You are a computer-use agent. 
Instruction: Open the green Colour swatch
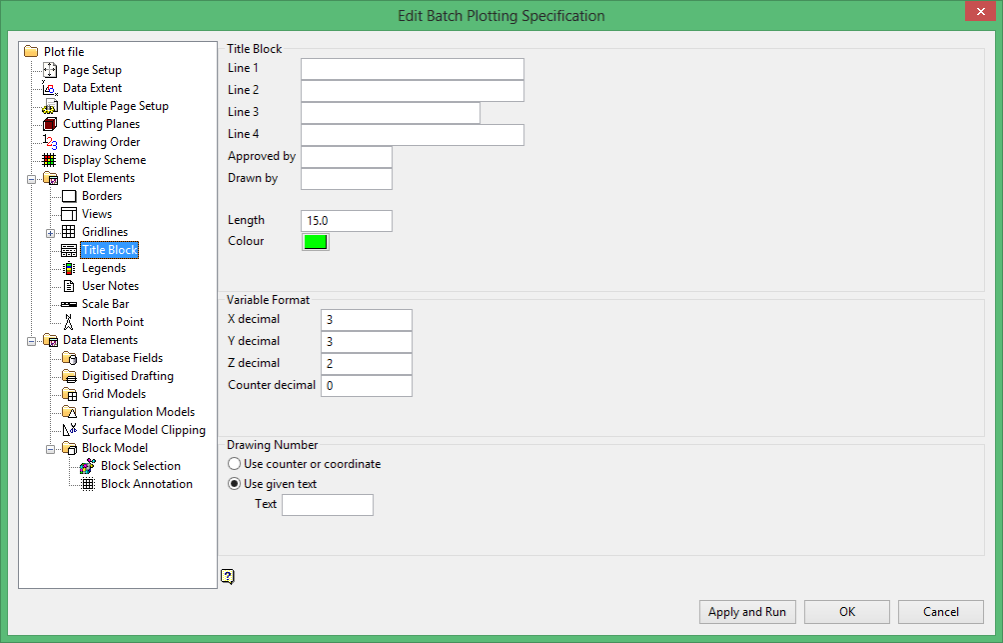point(315,242)
